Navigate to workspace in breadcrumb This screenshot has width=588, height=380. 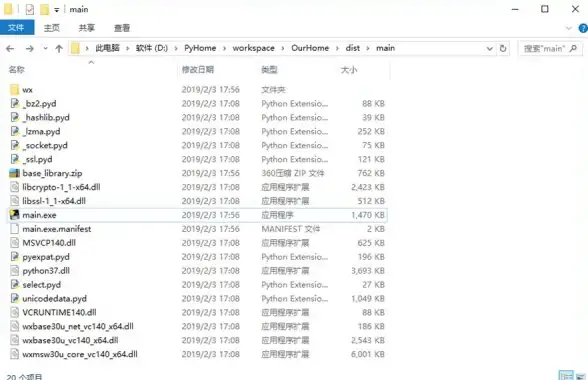tap(254, 48)
